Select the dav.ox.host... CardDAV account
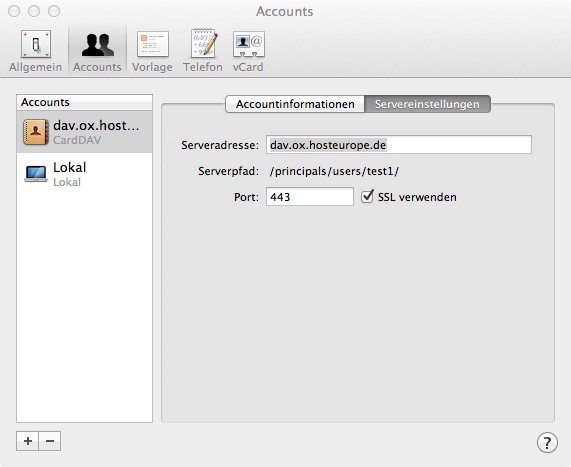Viewport: 571px width, 467px height. (x=84, y=132)
